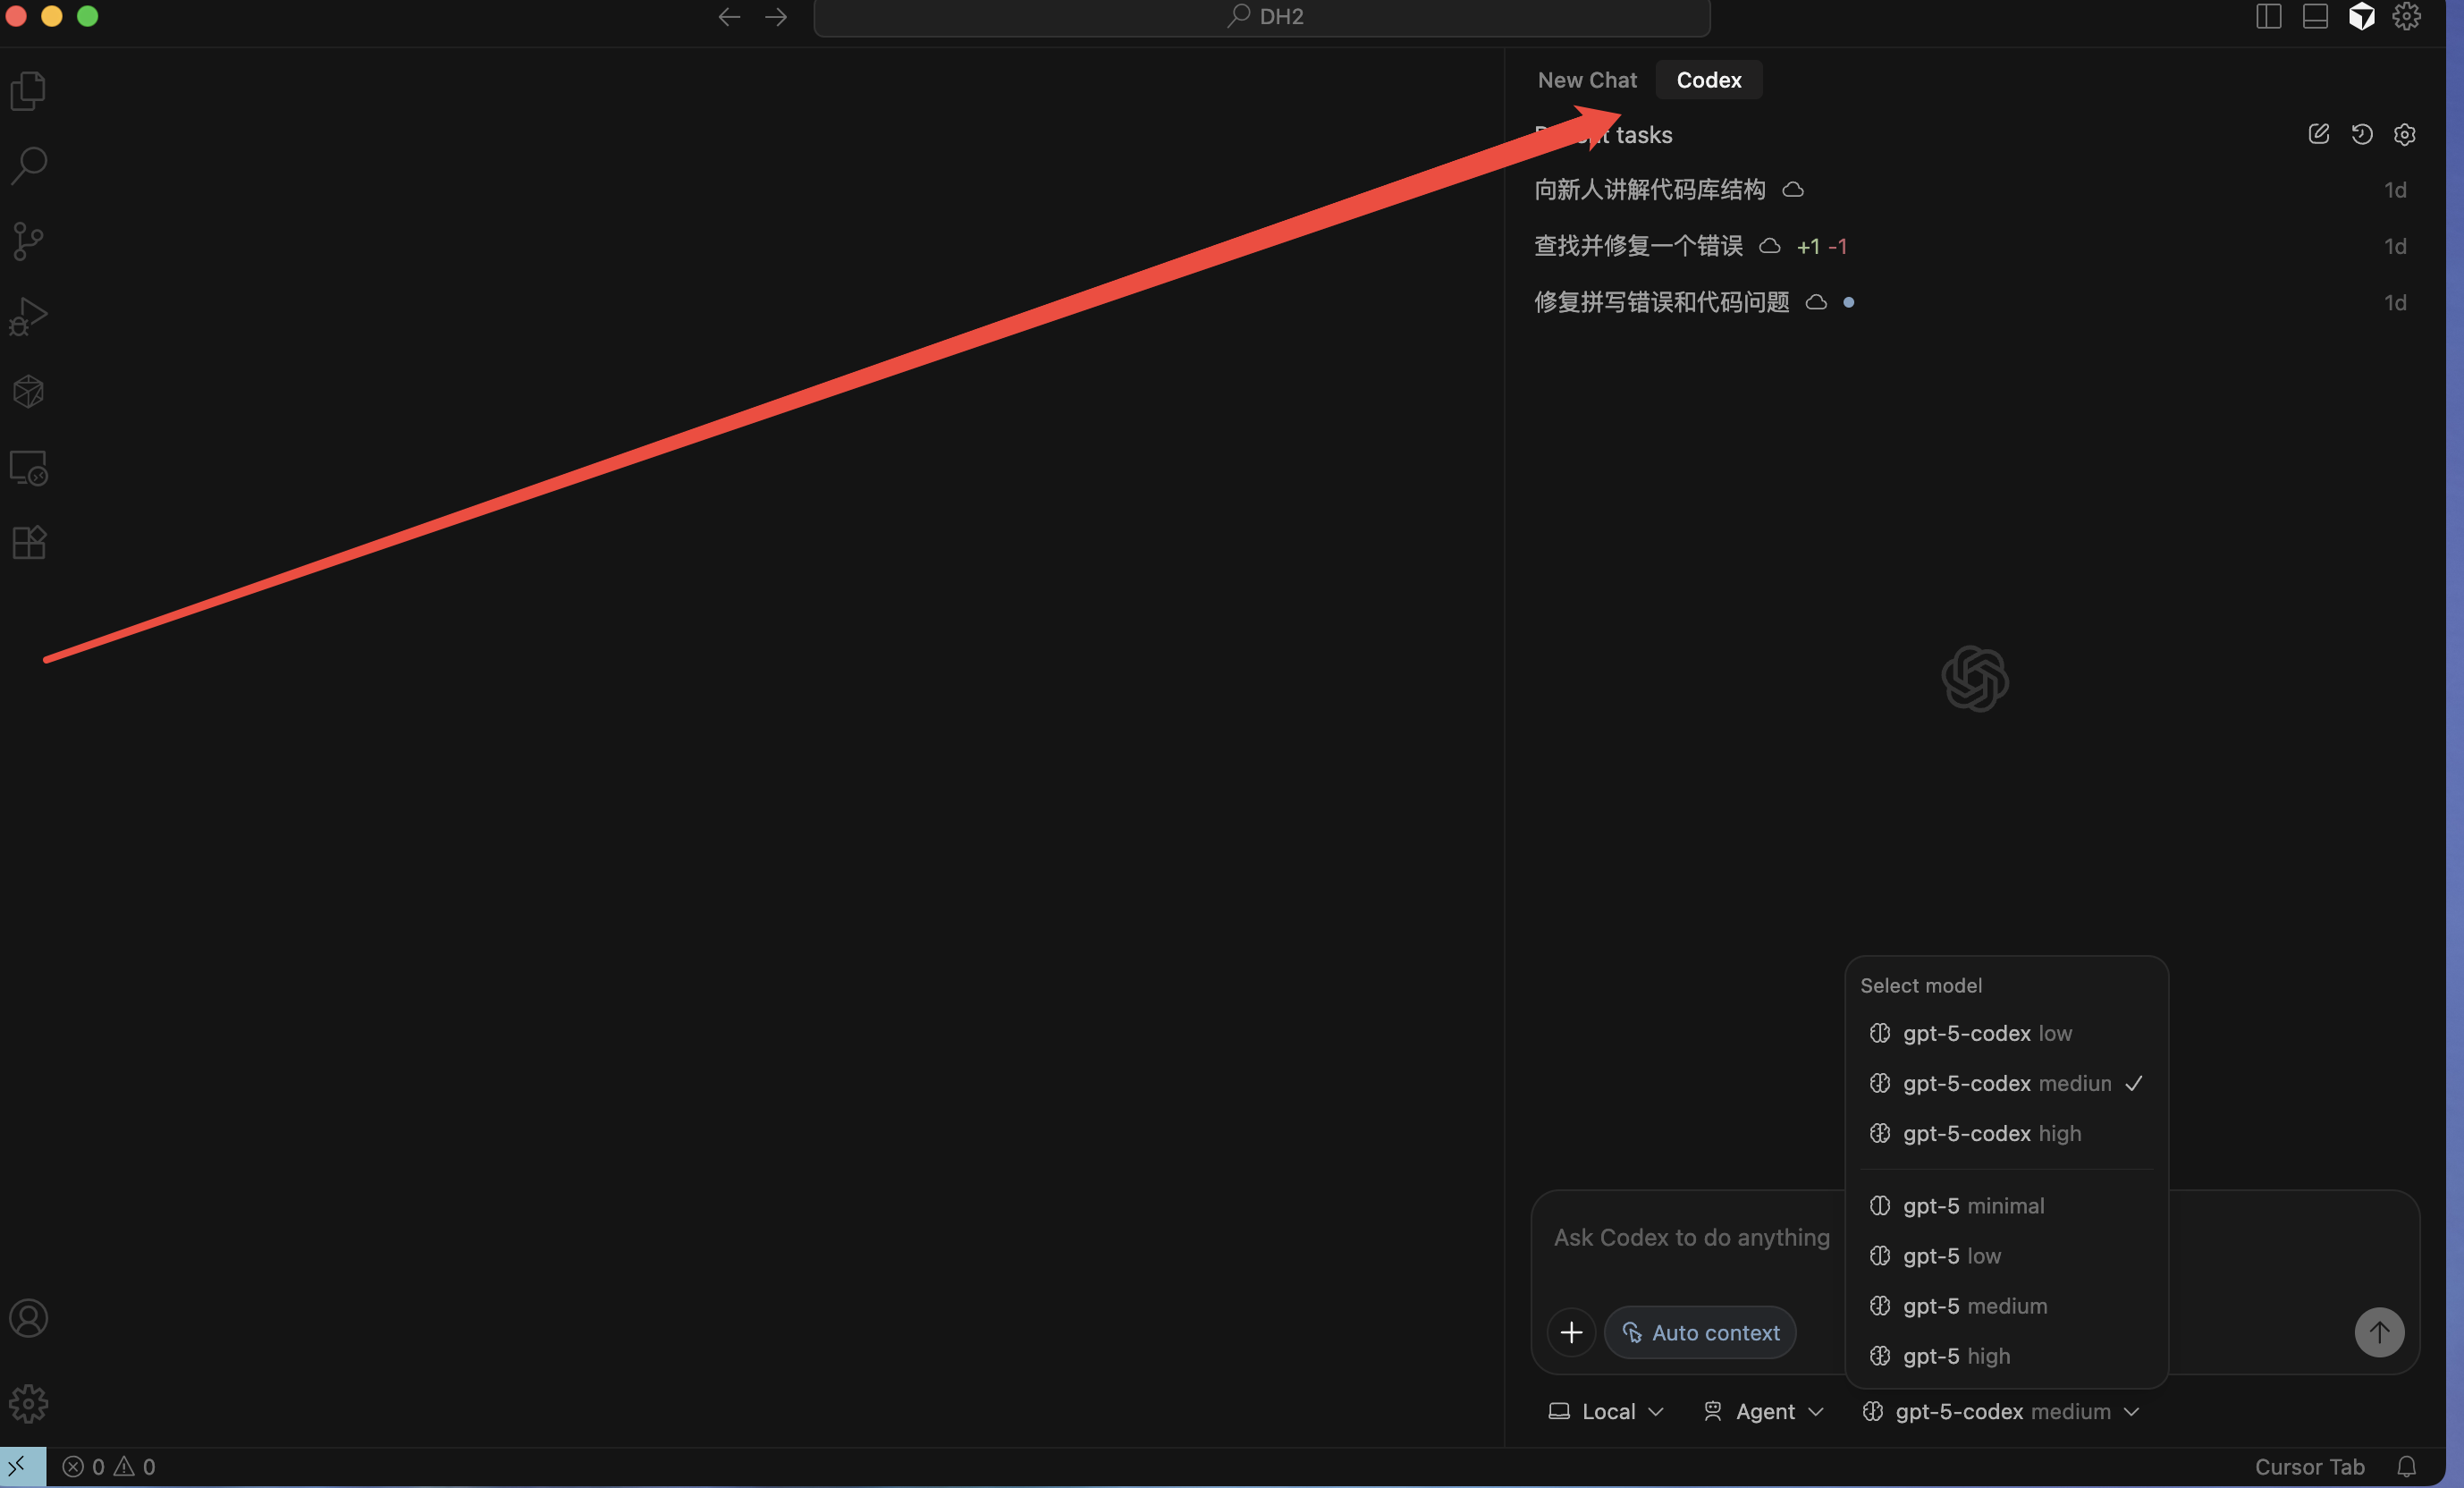The height and width of the screenshot is (1488, 2464).
Task: Switch to the Codex tab
Action: pyautogui.click(x=1709, y=80)
